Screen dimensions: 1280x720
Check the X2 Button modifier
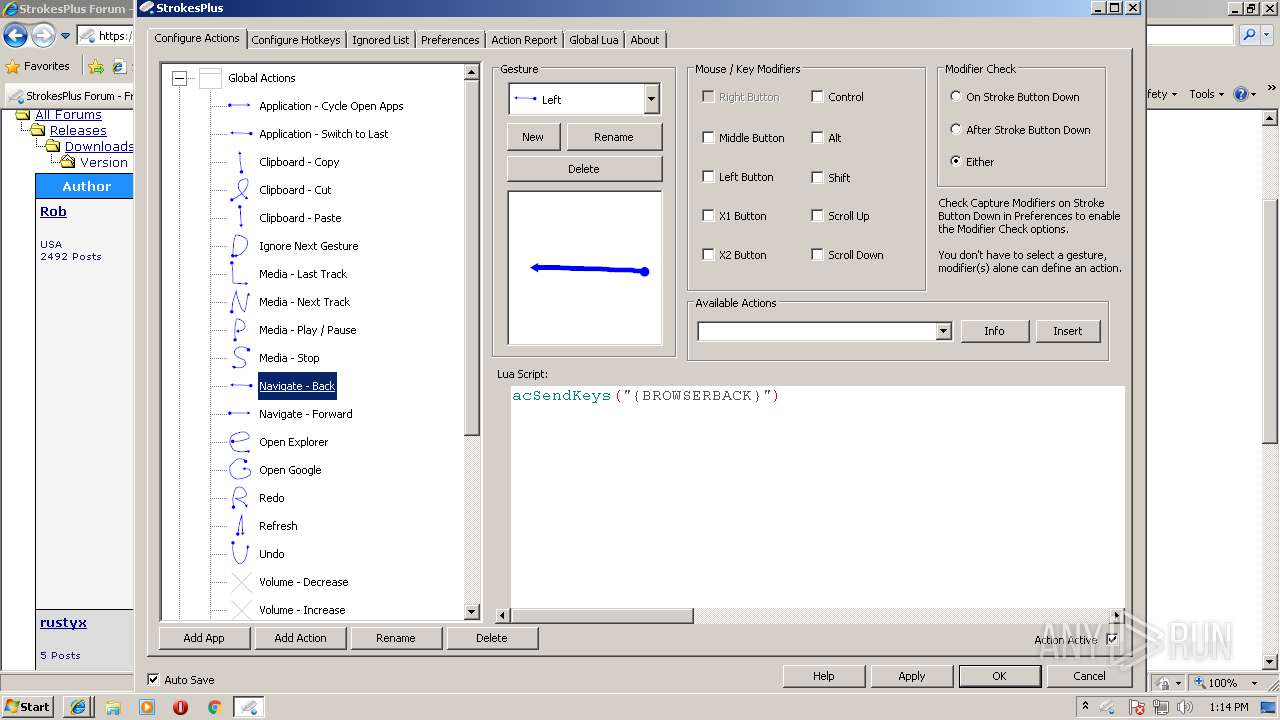coord(708,255)
